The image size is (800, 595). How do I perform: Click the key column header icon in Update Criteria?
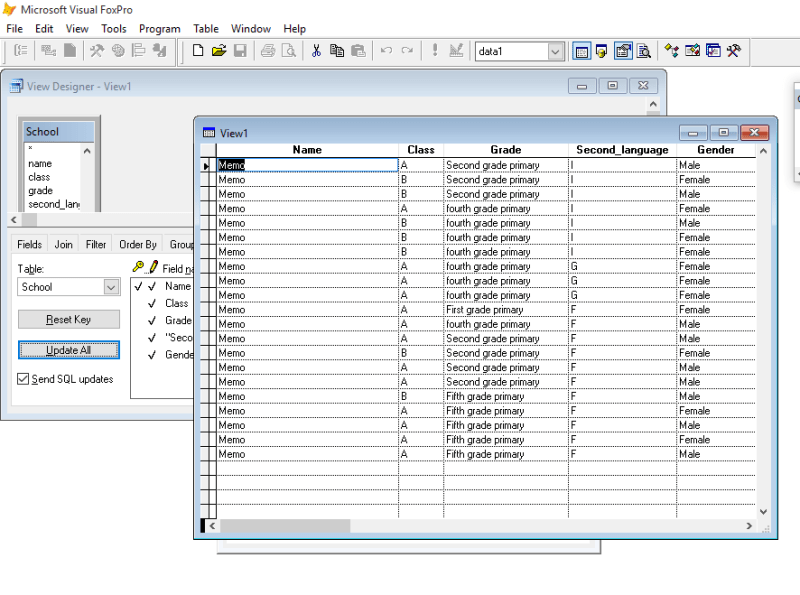pos(138,267)
